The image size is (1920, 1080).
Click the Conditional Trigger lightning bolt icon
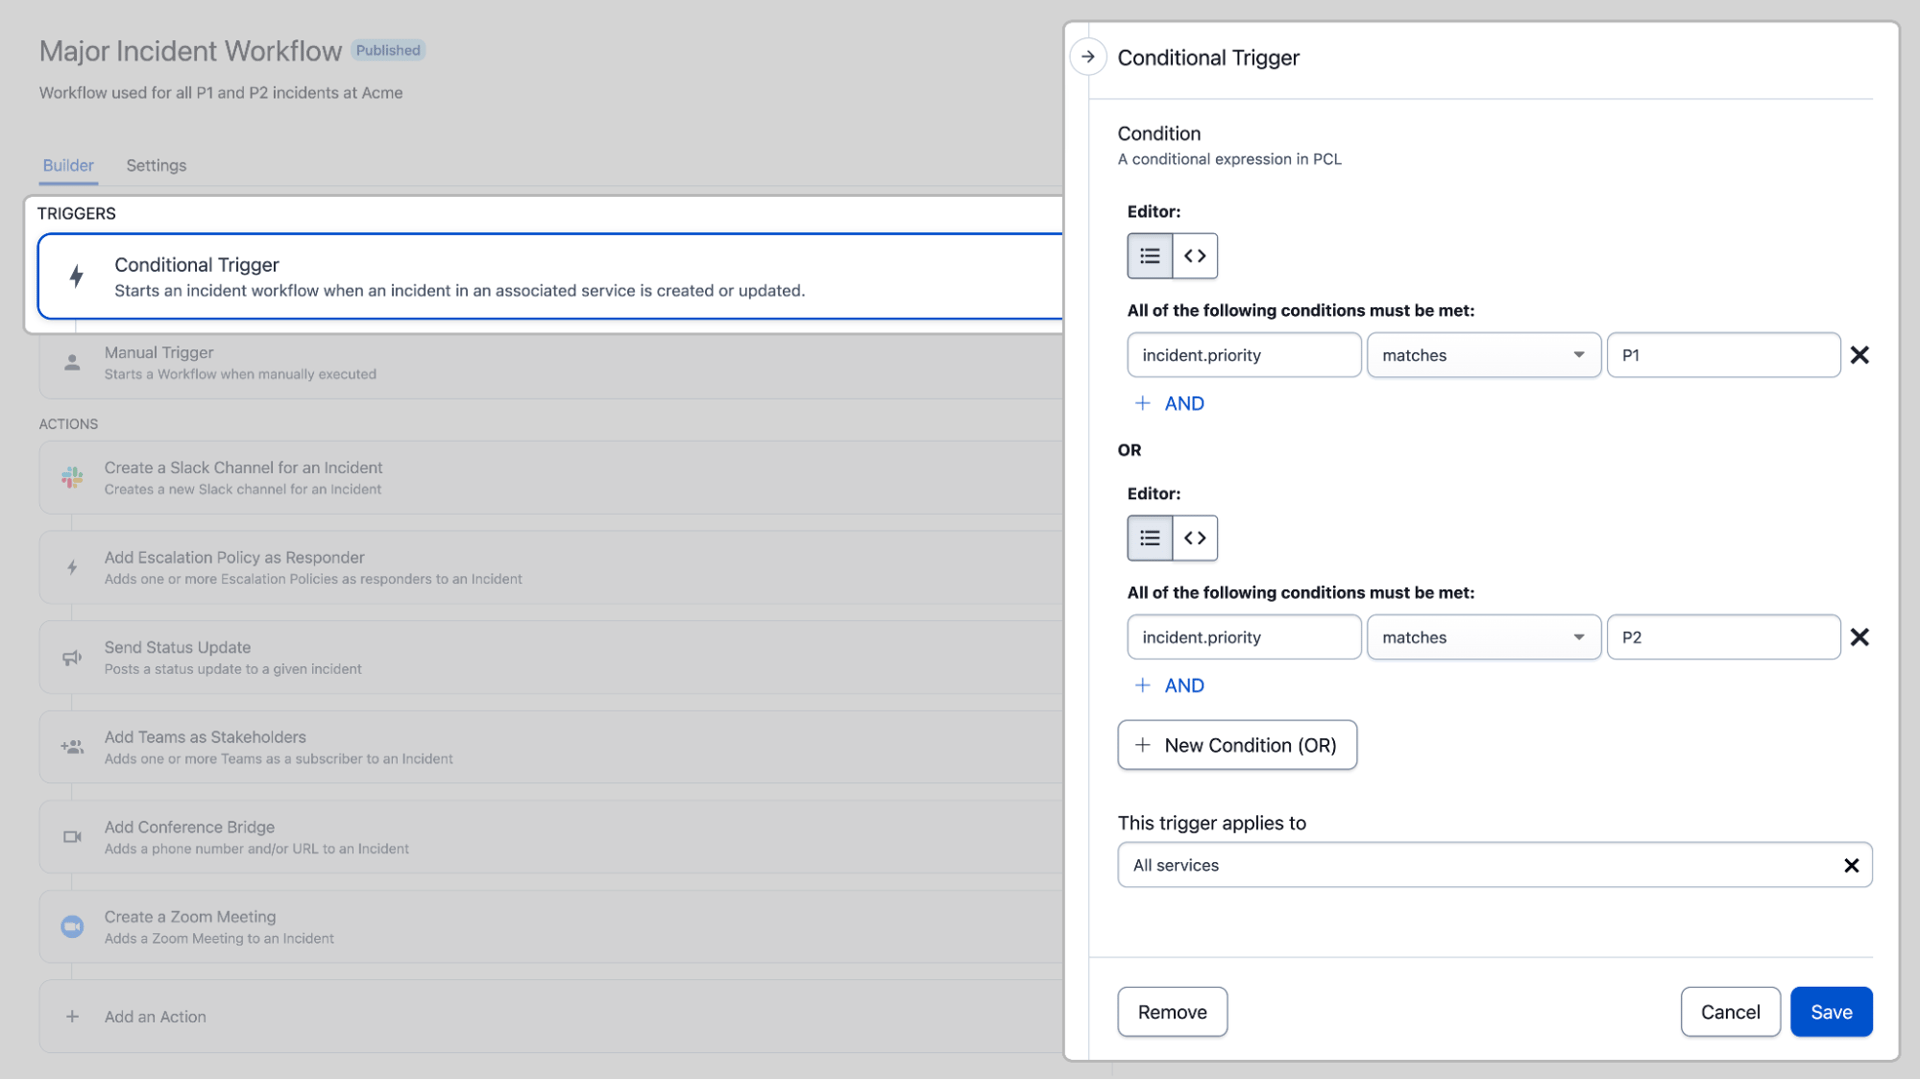tap(76, 277)
